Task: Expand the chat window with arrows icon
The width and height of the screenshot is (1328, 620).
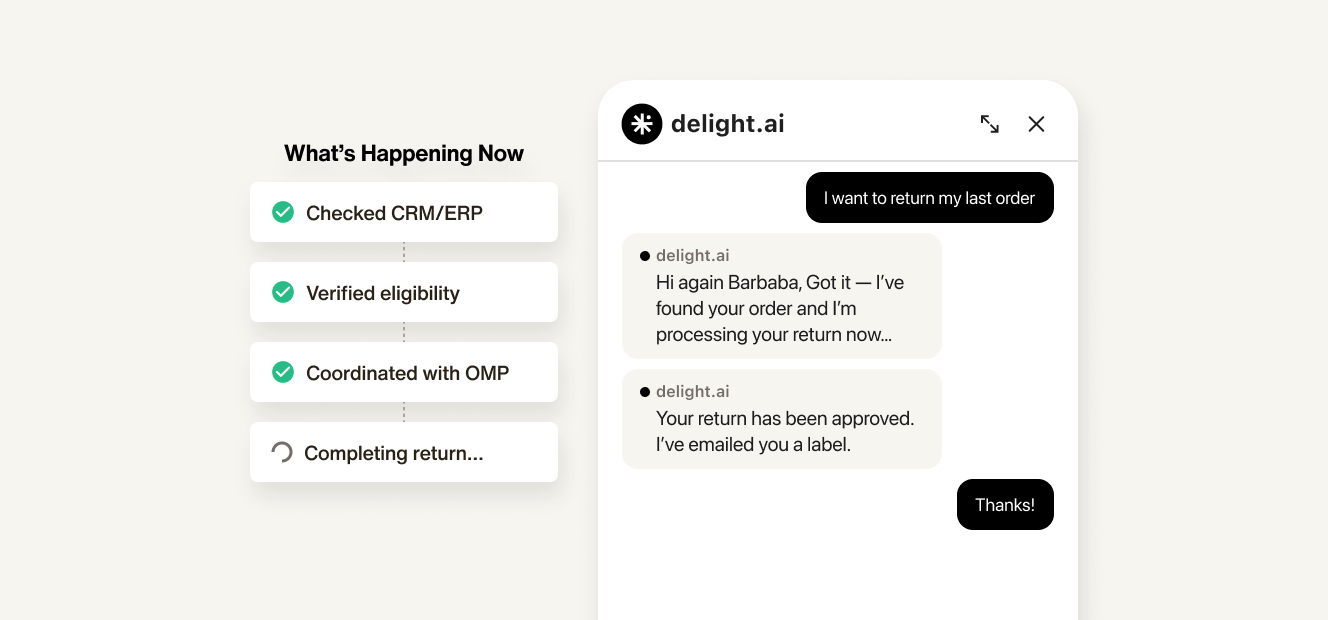Action: coord(989,124)
